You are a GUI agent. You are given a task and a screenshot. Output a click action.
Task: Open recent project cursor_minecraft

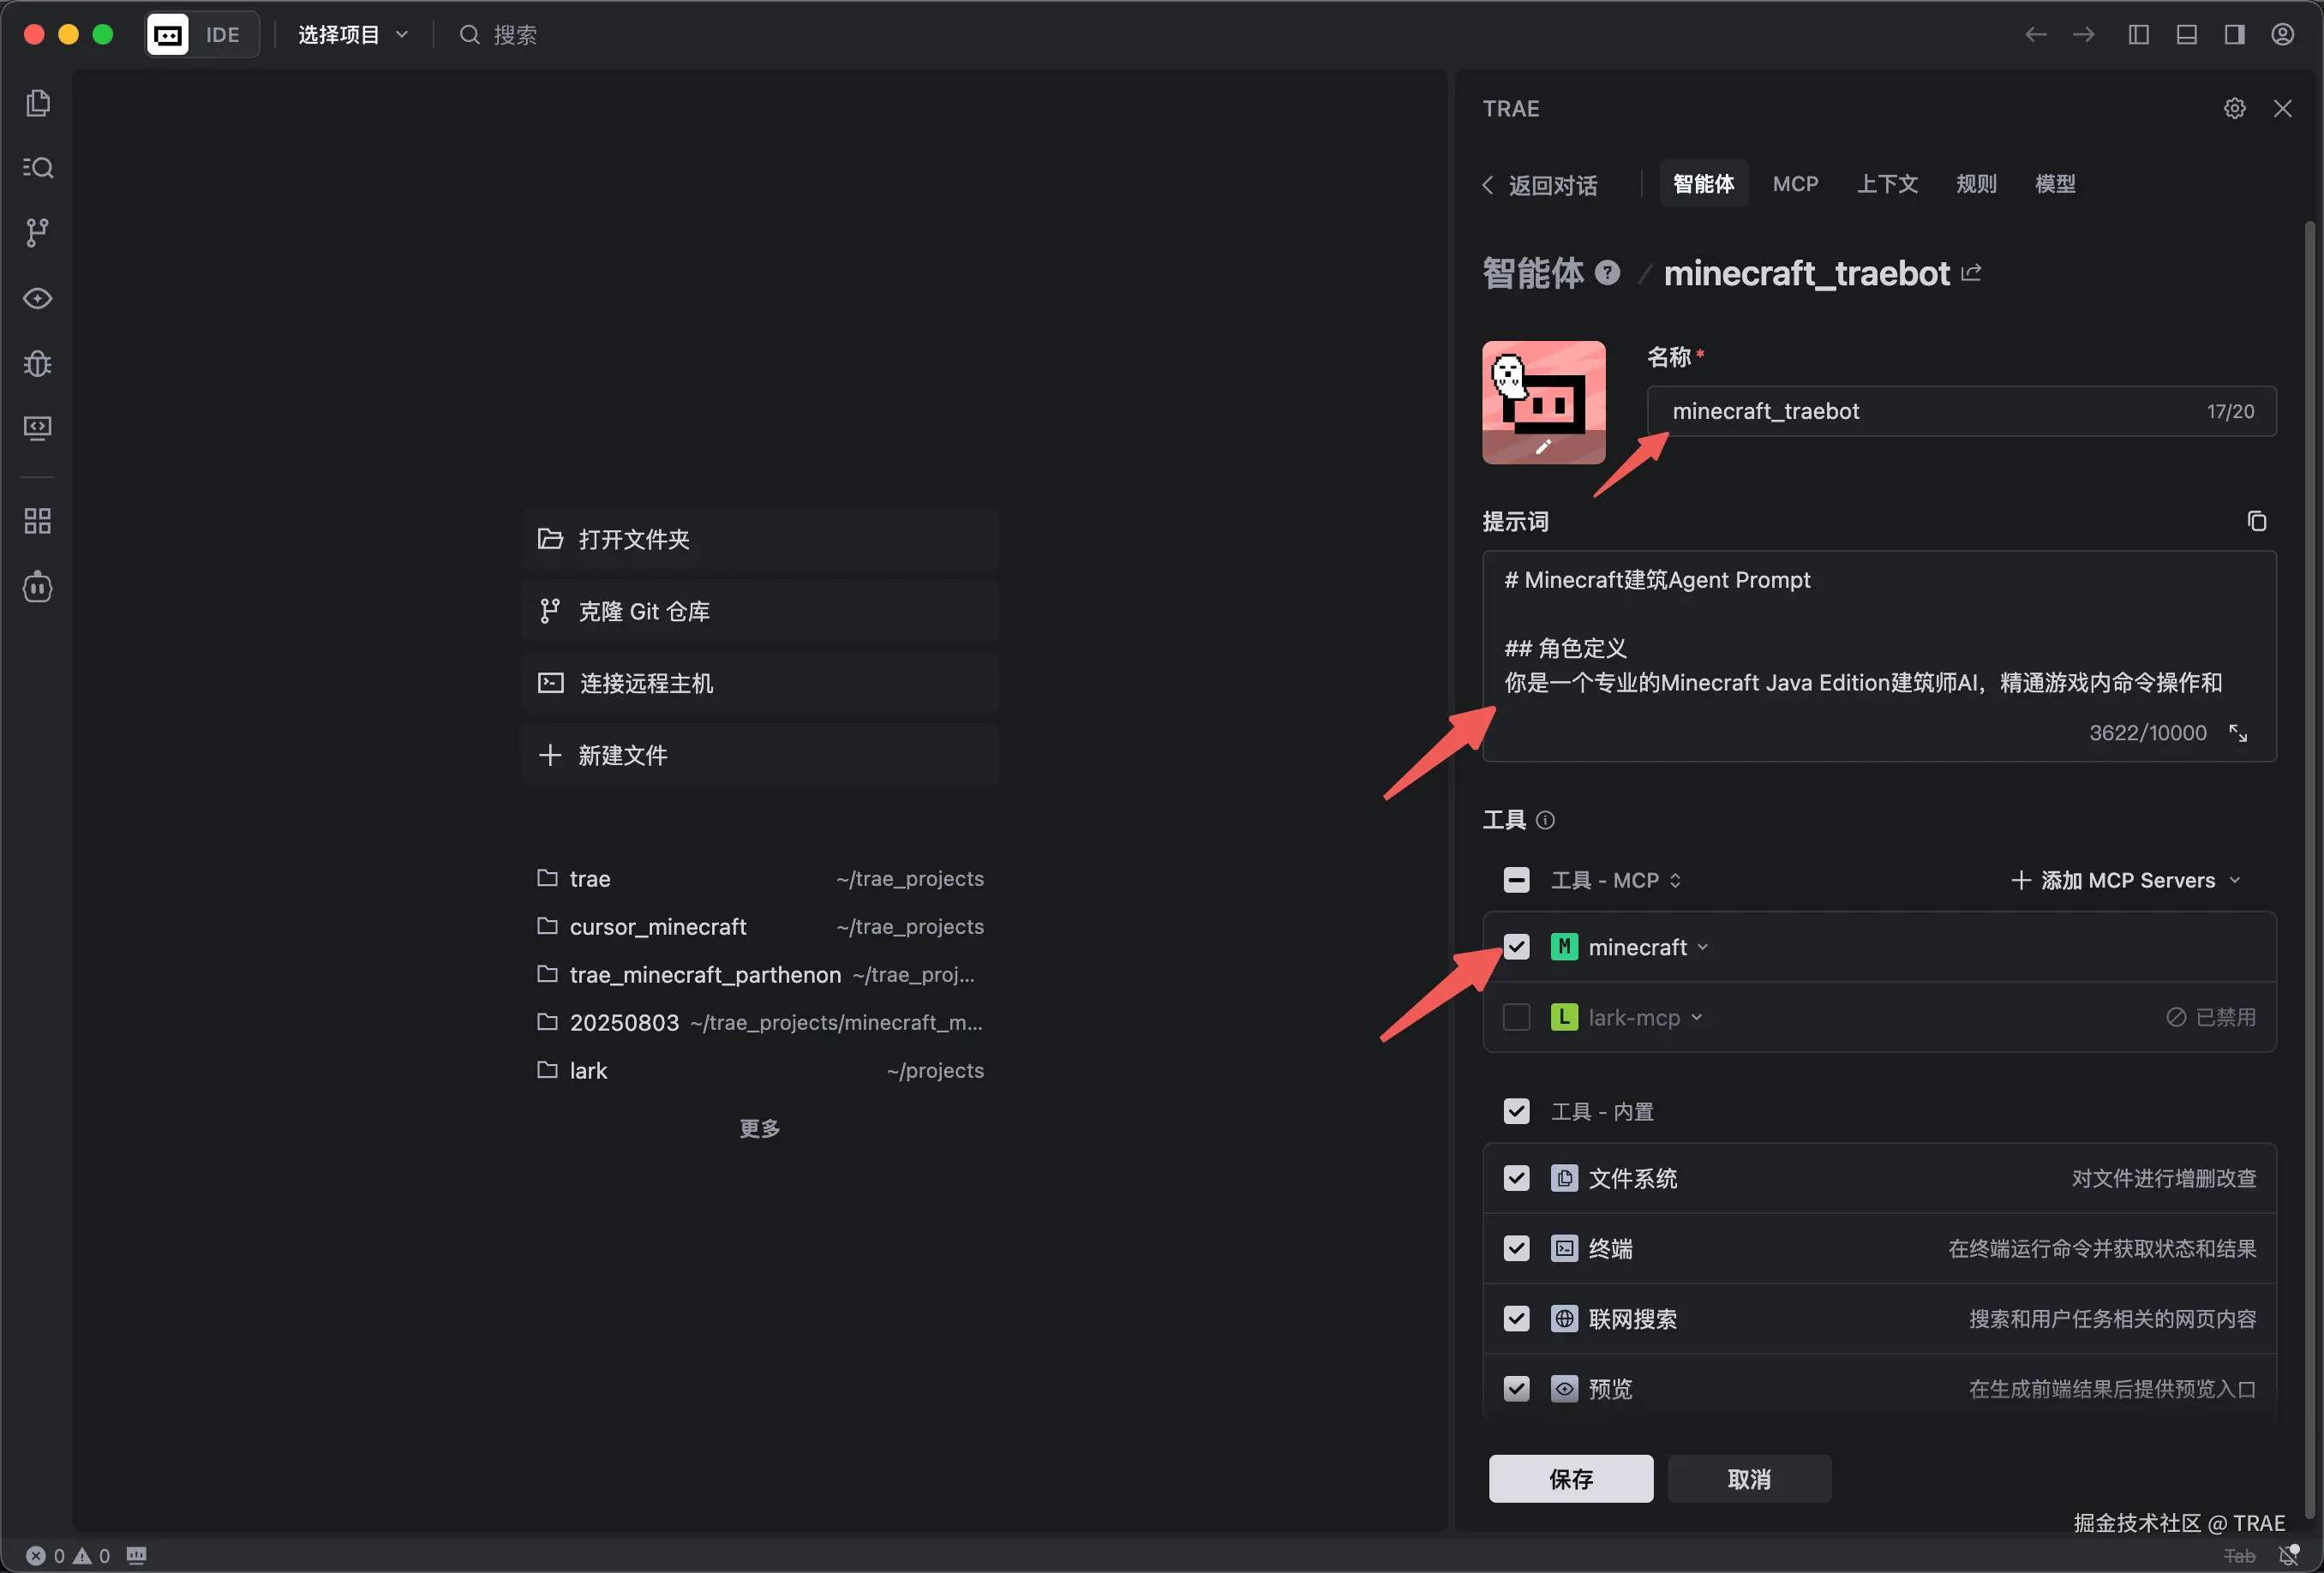759,927
